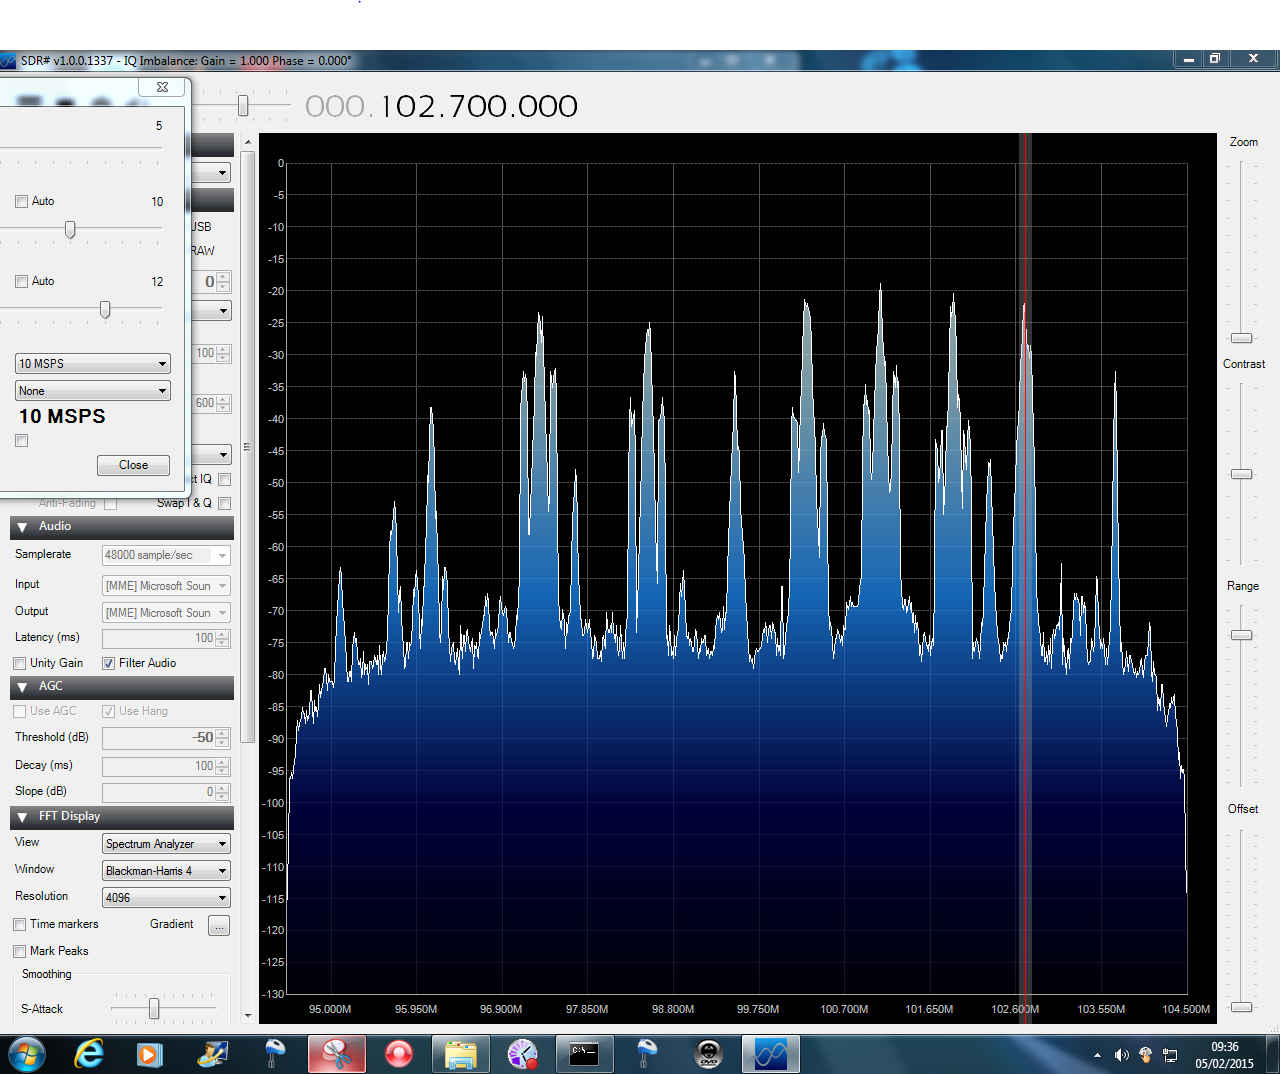Click the Zoom slider thumb
This screenshot has height=1074, width=1280.
coord(1241,338)
